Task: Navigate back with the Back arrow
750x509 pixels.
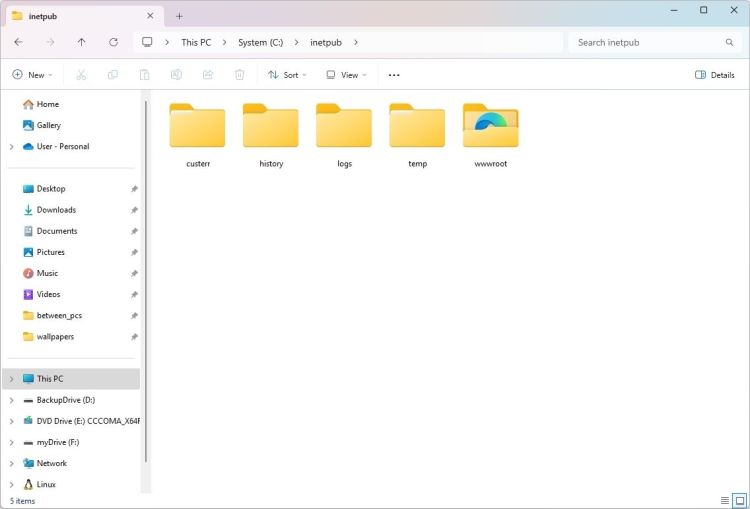Action: click(18, 42)
